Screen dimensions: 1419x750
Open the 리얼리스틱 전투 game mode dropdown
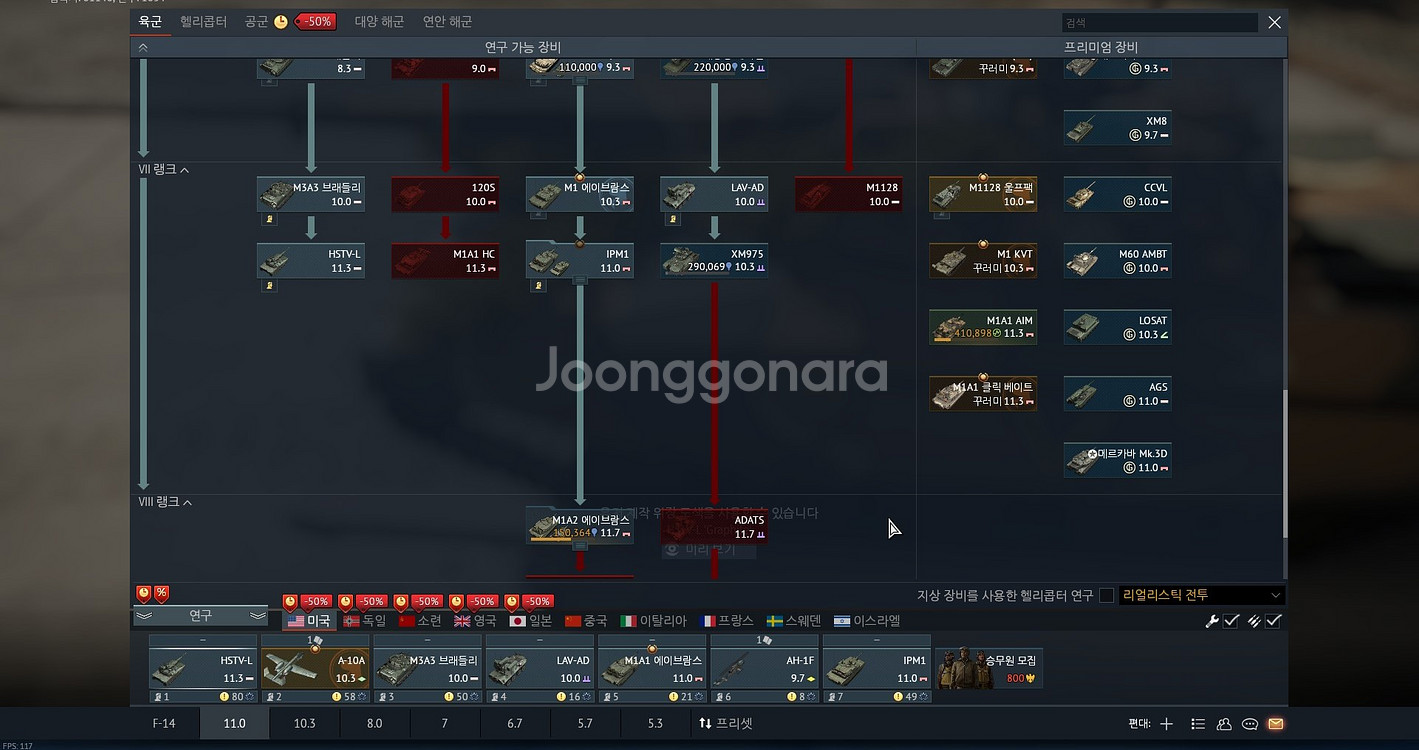coord(1201,595)
